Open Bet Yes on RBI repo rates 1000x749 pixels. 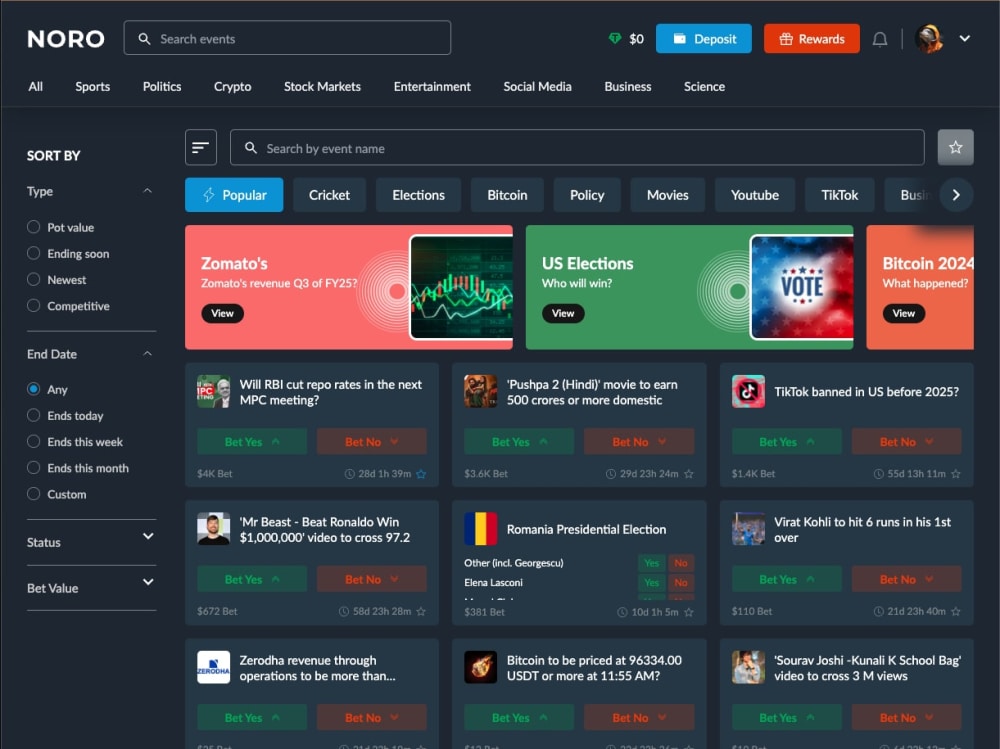[x=252, y=441]
